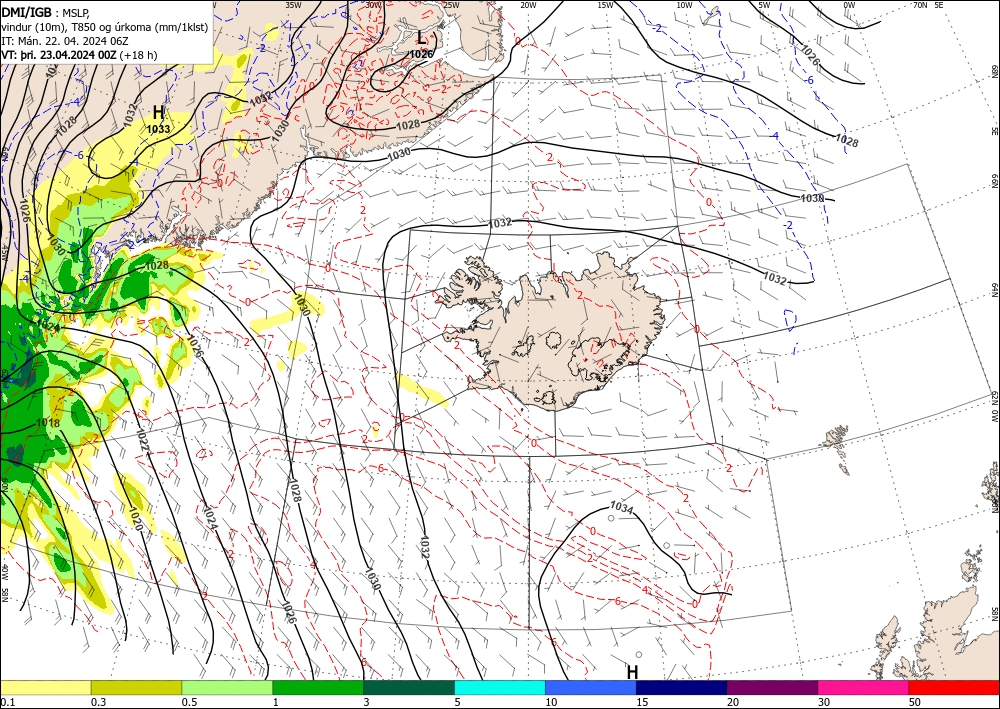Viewport: 1000px width, 709px height.
Task: Click the light green 0.5–1 legend swatch
Action: click(x=227, y=687)
